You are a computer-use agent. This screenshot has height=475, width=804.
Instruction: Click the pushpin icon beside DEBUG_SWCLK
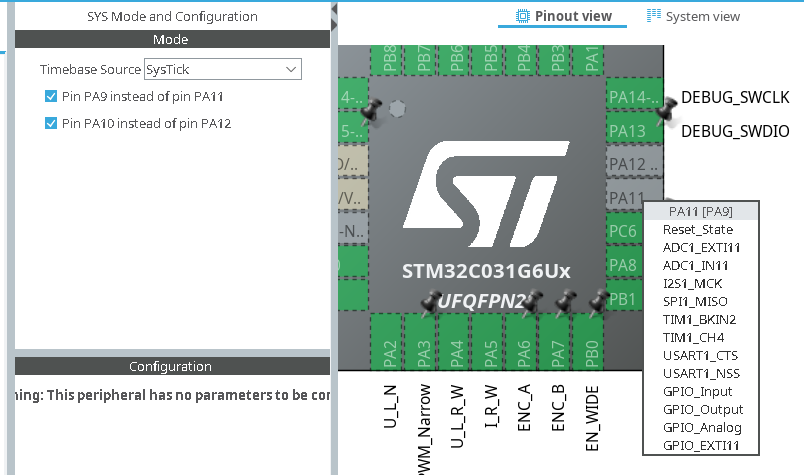668,109
